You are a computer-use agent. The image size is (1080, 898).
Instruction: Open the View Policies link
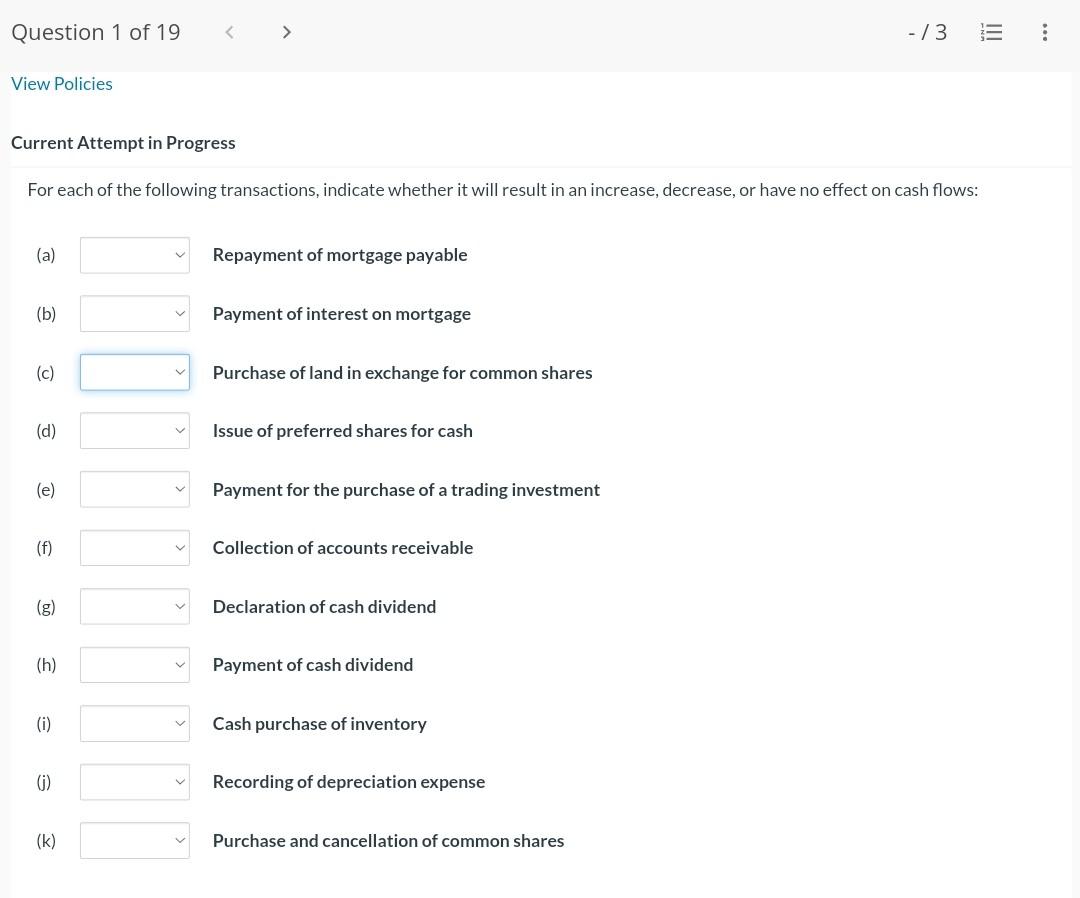[61, 83]
